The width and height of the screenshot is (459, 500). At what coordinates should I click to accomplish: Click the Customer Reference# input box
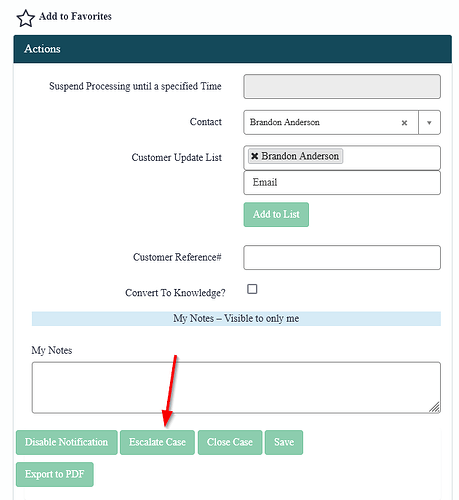342,257
